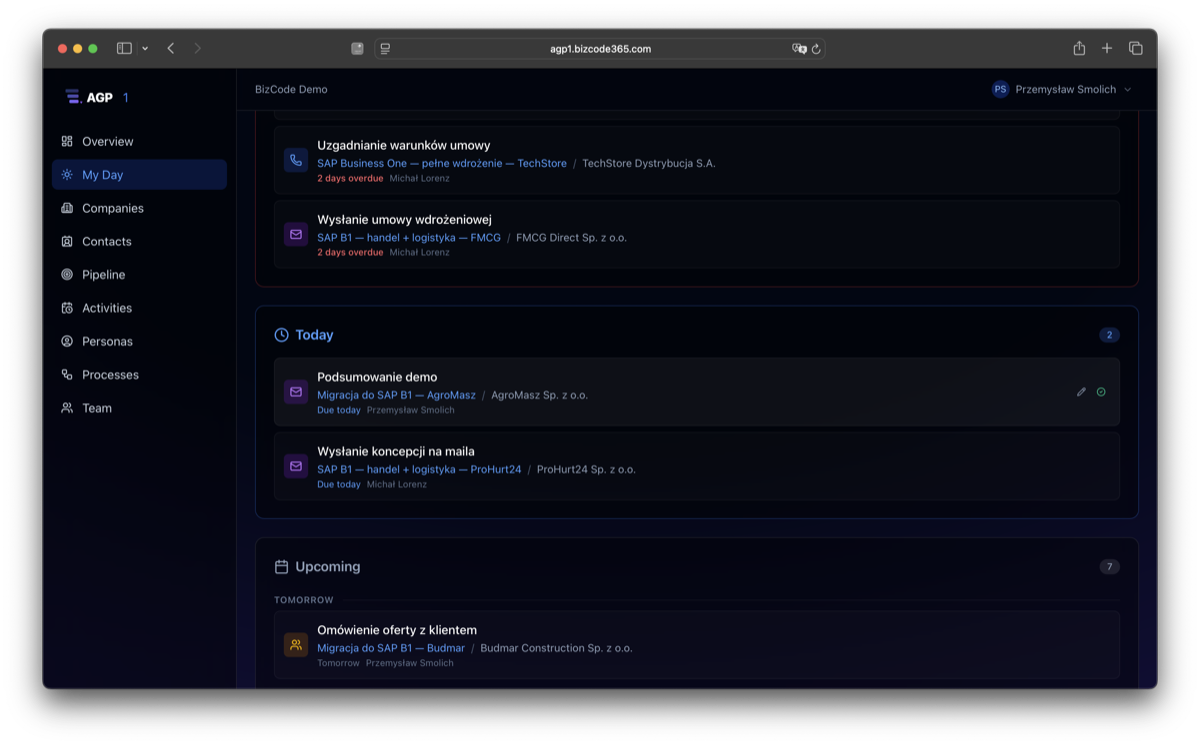Open SAP B1 — handel + logistyka — ProHurt24 deal
This screenshot has height=745, width=1200.
419,469
